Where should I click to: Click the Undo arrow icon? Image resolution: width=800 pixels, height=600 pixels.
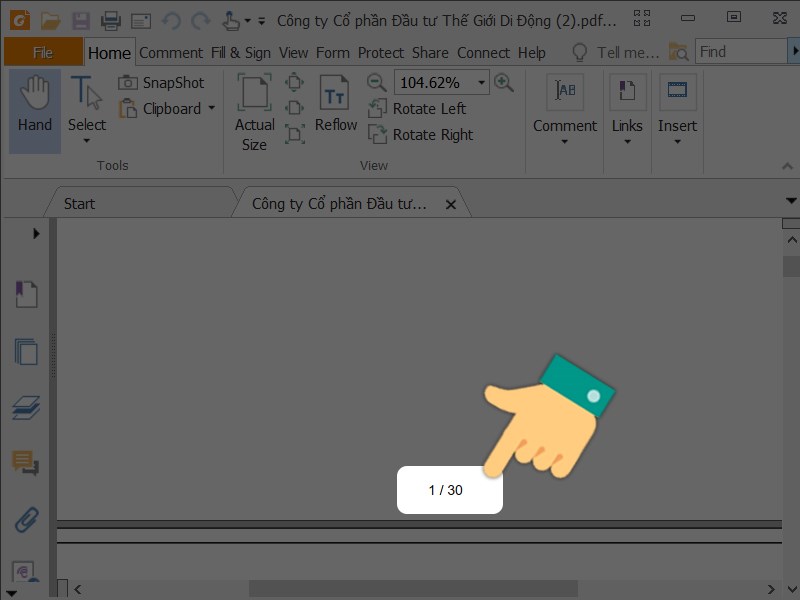coord(171,20)
